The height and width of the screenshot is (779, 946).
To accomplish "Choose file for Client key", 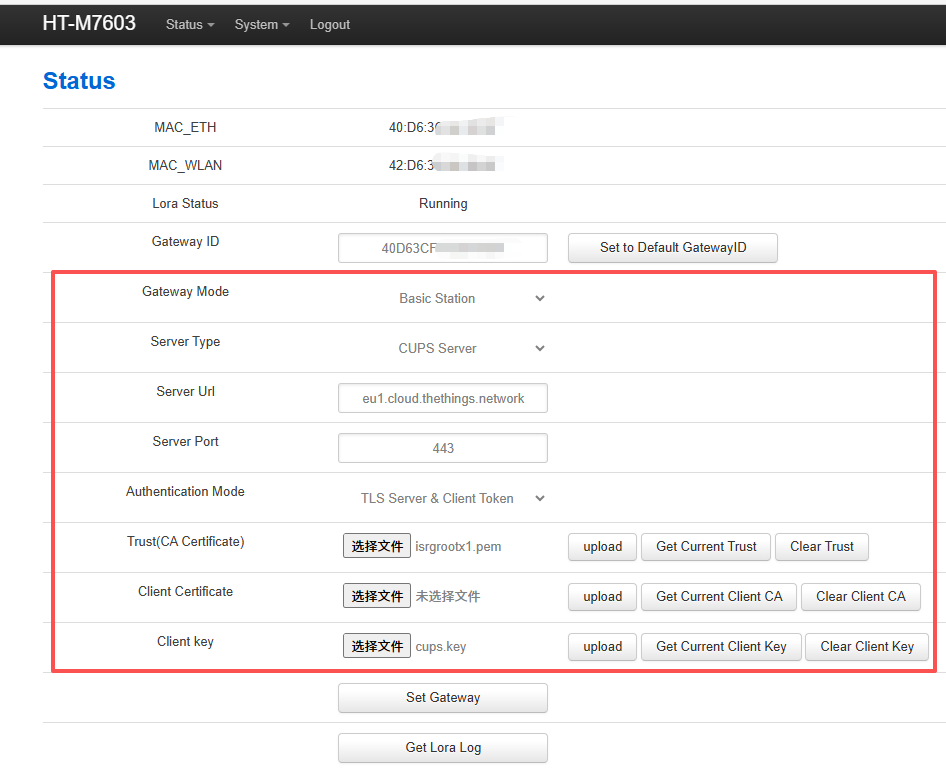I will pos(377,646).
